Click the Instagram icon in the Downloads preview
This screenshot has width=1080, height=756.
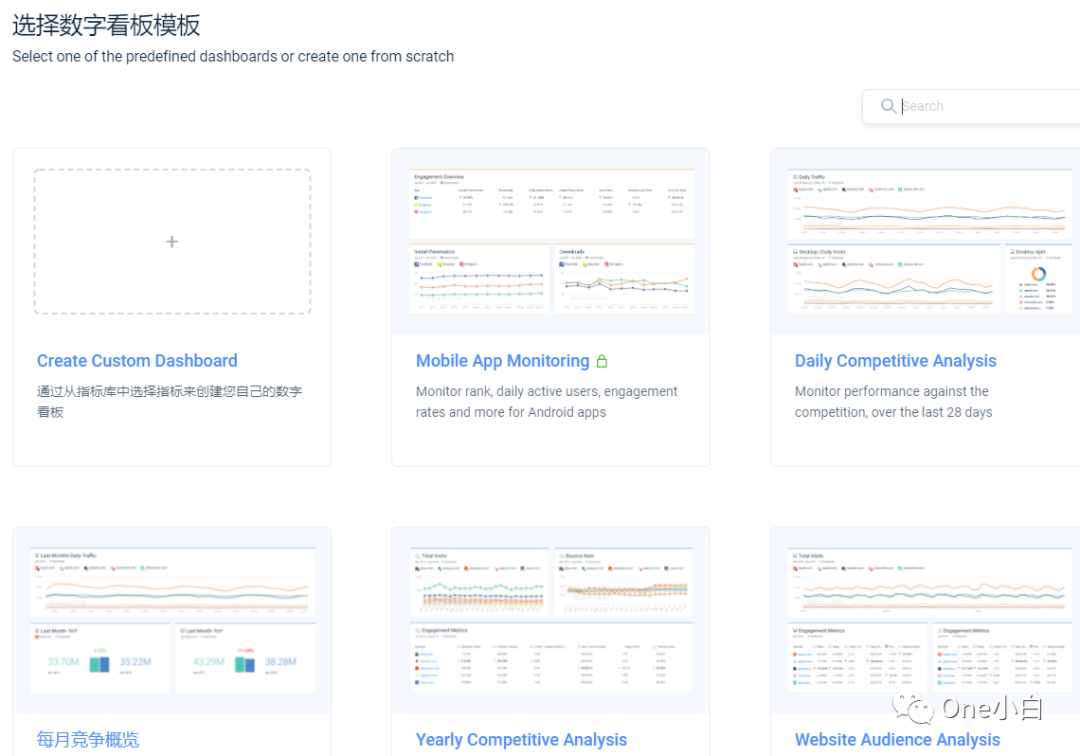click(605, 264)
